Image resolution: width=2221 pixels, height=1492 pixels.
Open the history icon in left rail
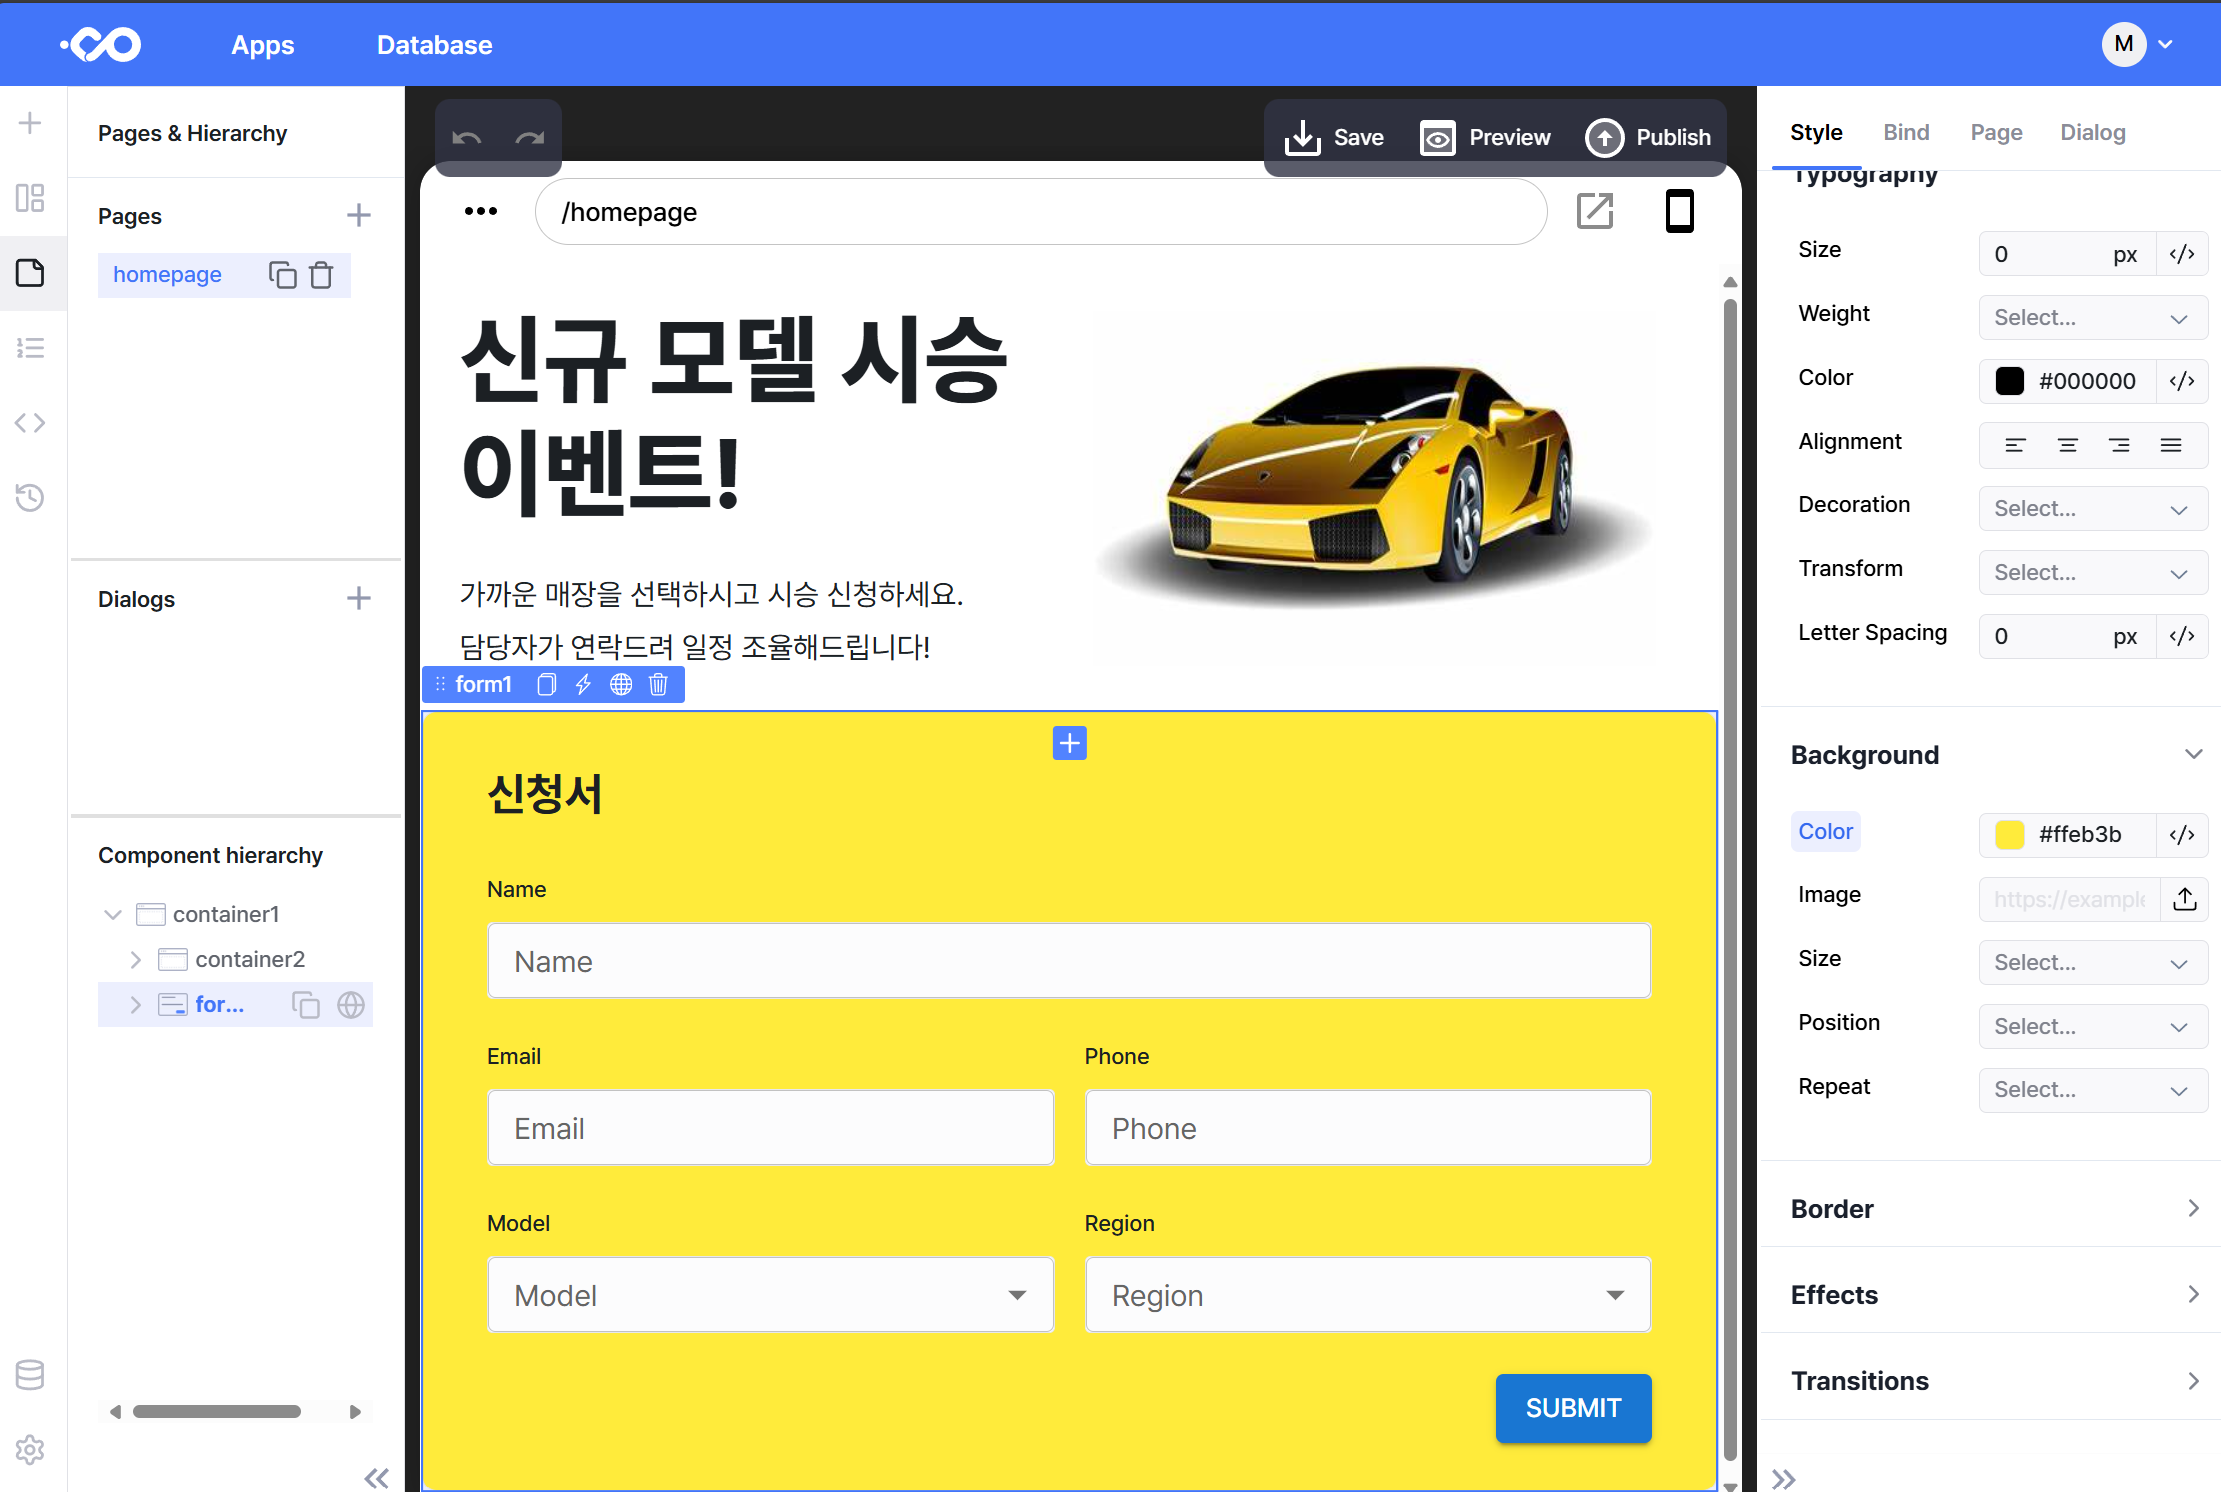click(x=30, y=498)
